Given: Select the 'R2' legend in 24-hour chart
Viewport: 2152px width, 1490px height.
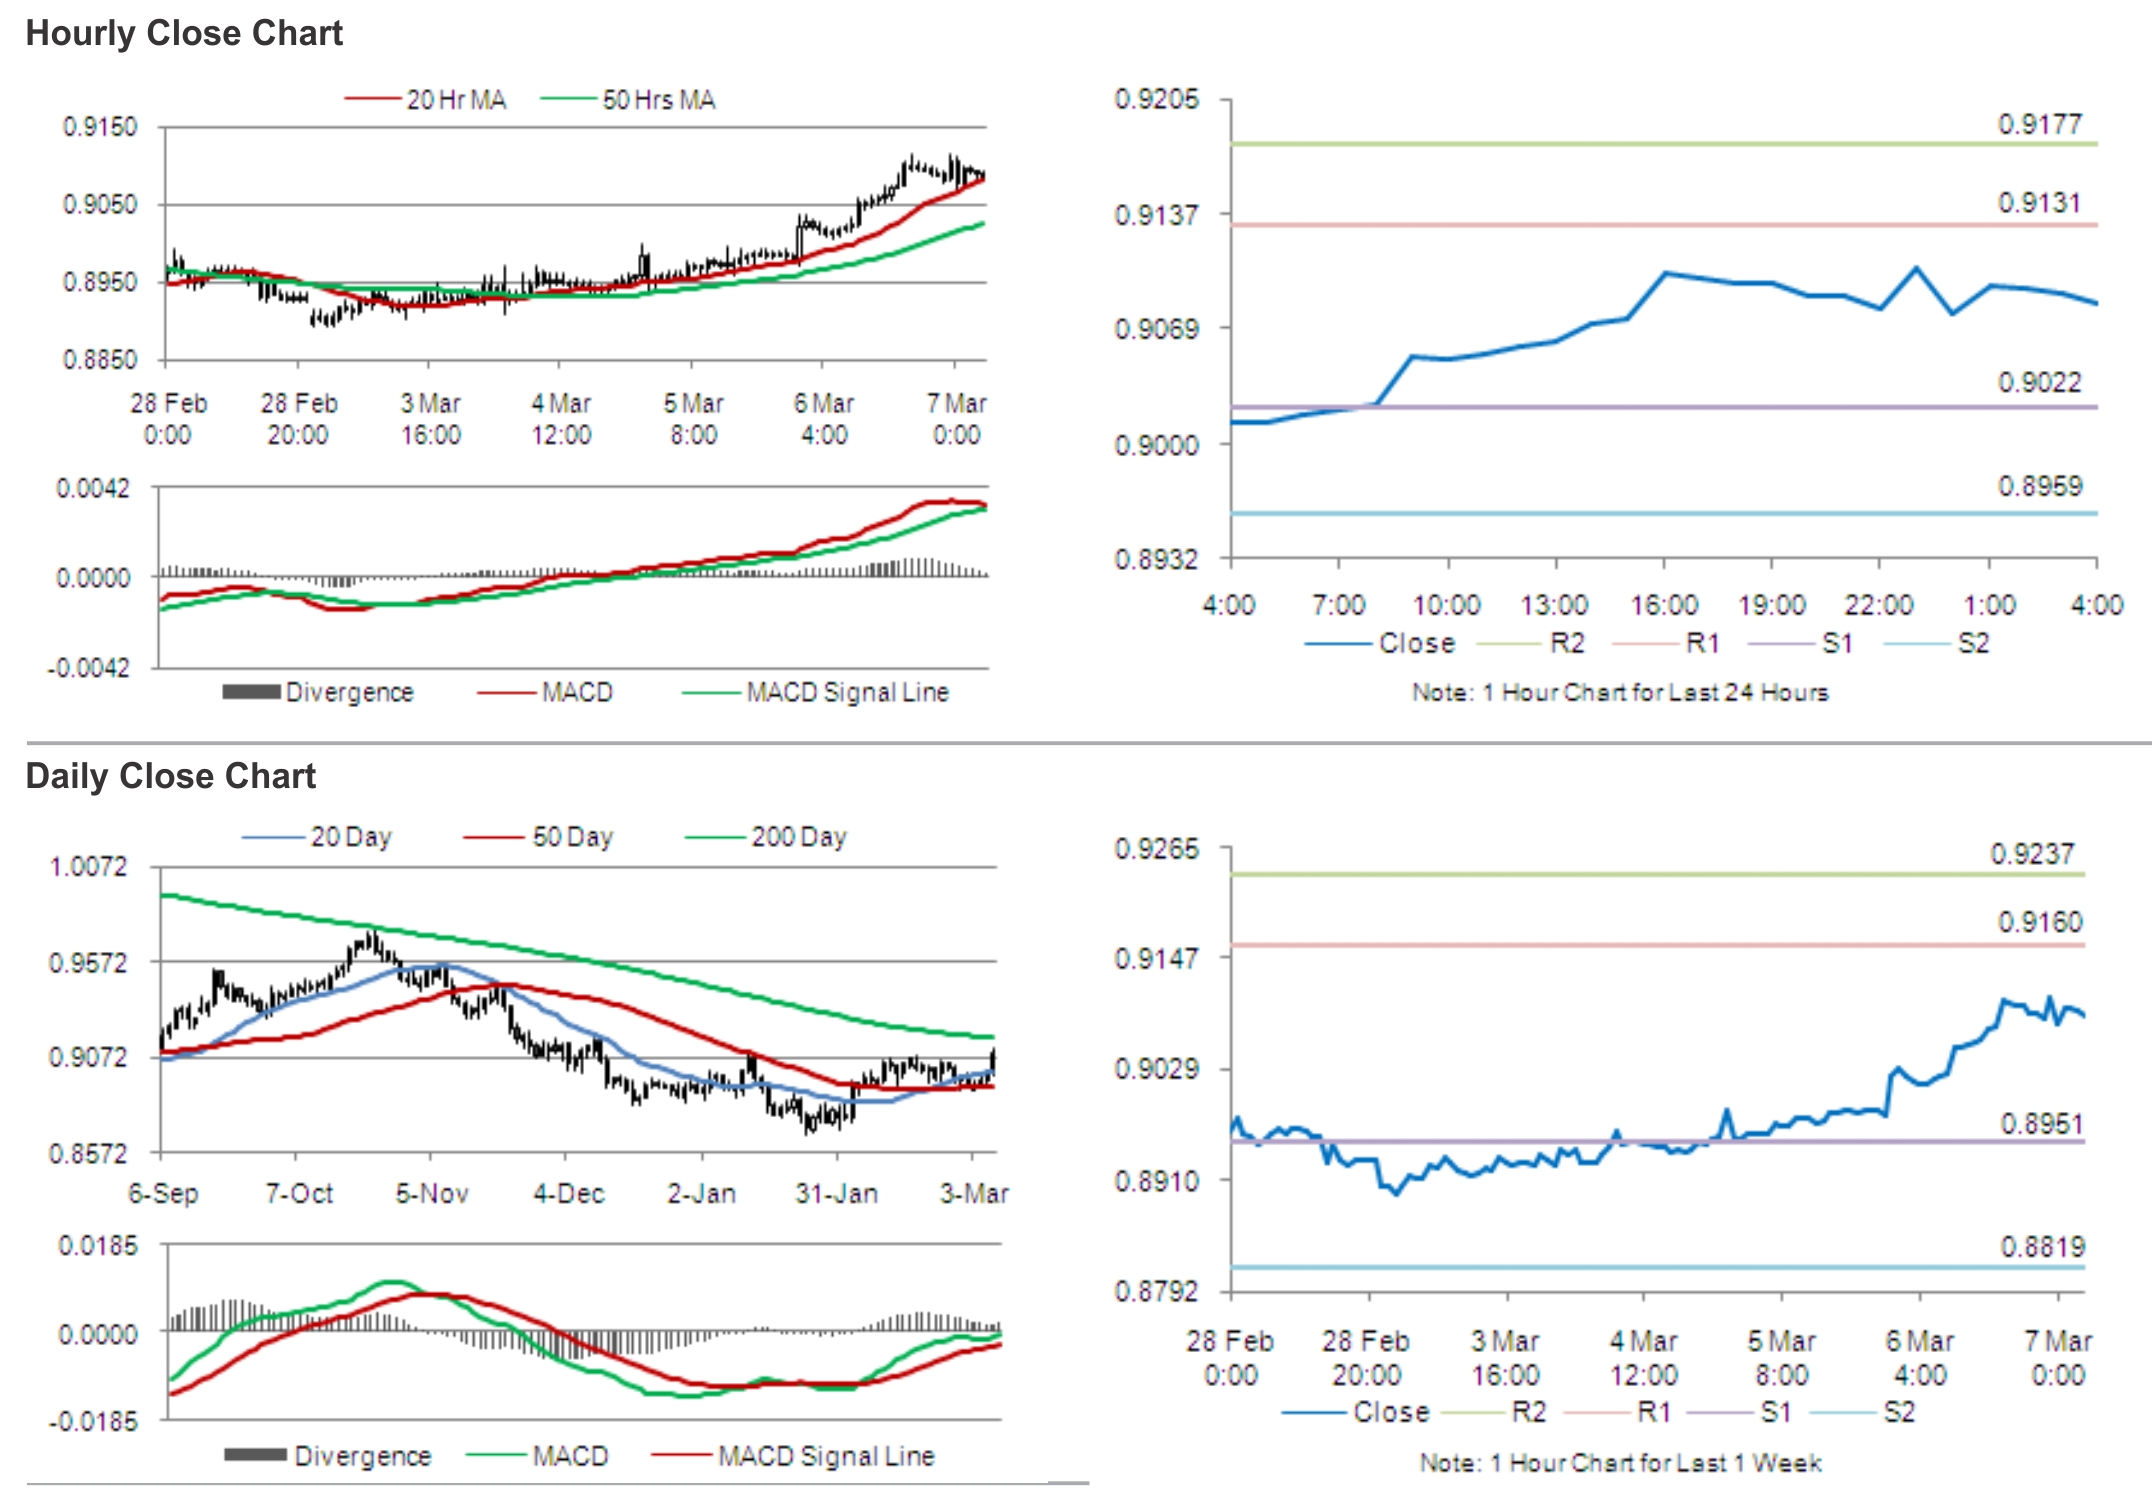Looking at the screenshot, I should 1532,643.
